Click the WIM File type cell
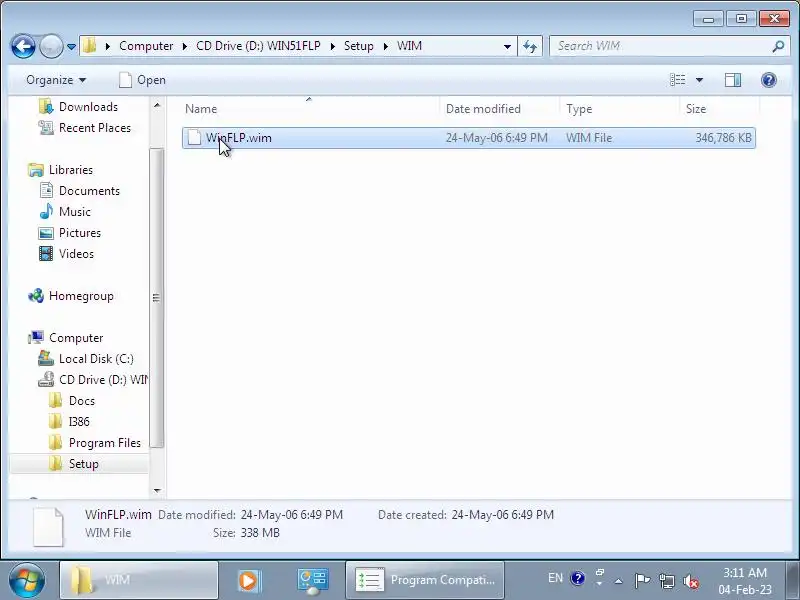Image resolution: width=800 pixels, height=600 pixels. click(589, 138)
